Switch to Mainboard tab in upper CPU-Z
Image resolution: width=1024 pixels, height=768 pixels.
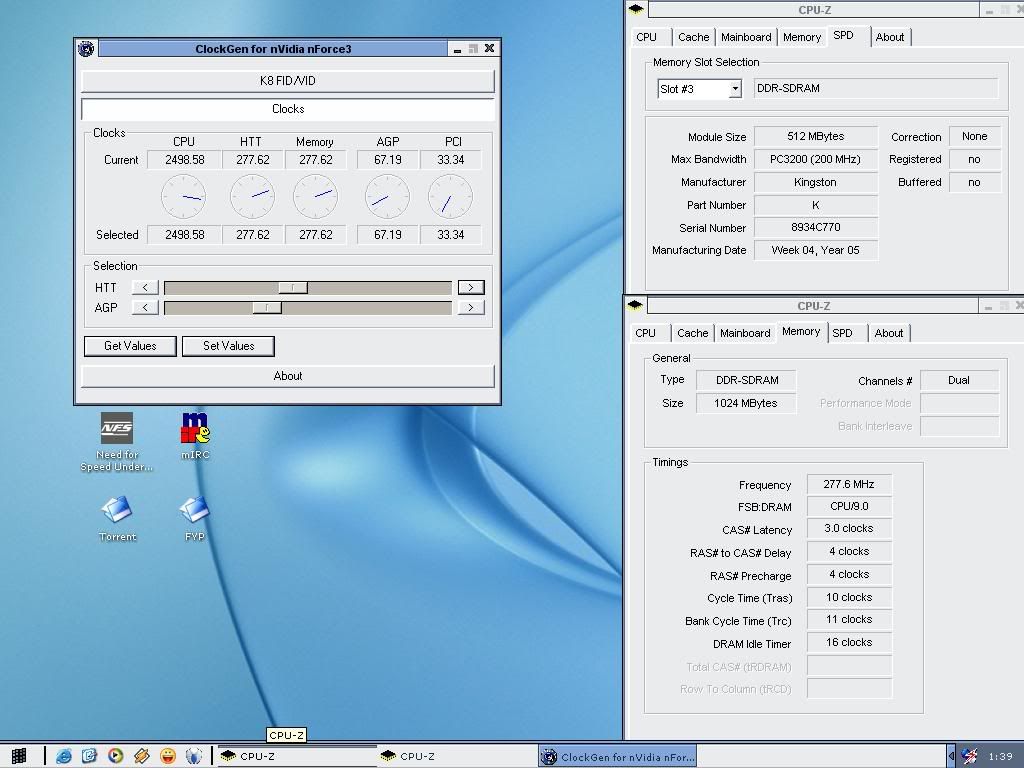(746, 37)
